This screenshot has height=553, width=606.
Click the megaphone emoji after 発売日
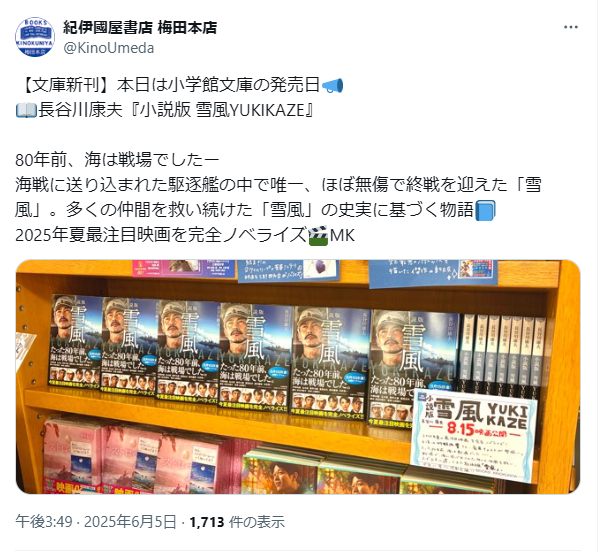click(x=332, y=85)
